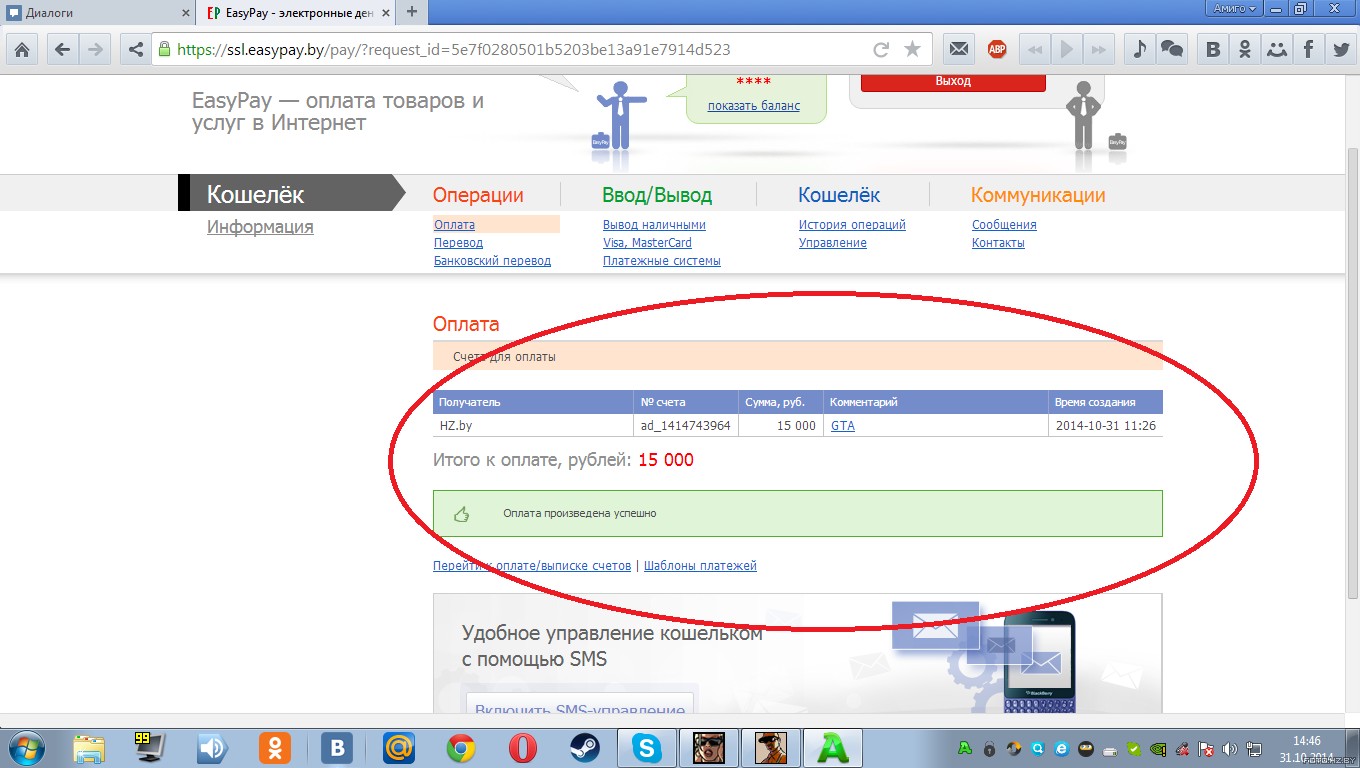
Task: Open the Управление link
Action: coord(832,243)
